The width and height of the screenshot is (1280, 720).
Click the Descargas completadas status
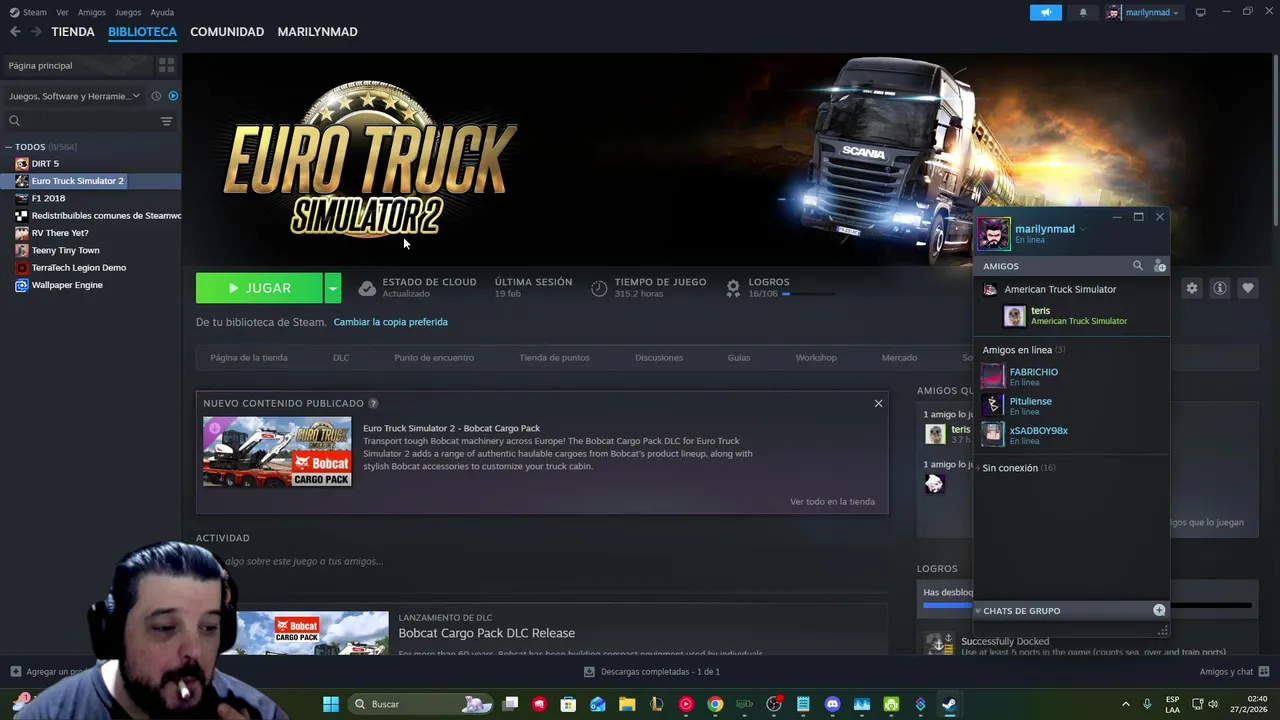pos(652,672)
